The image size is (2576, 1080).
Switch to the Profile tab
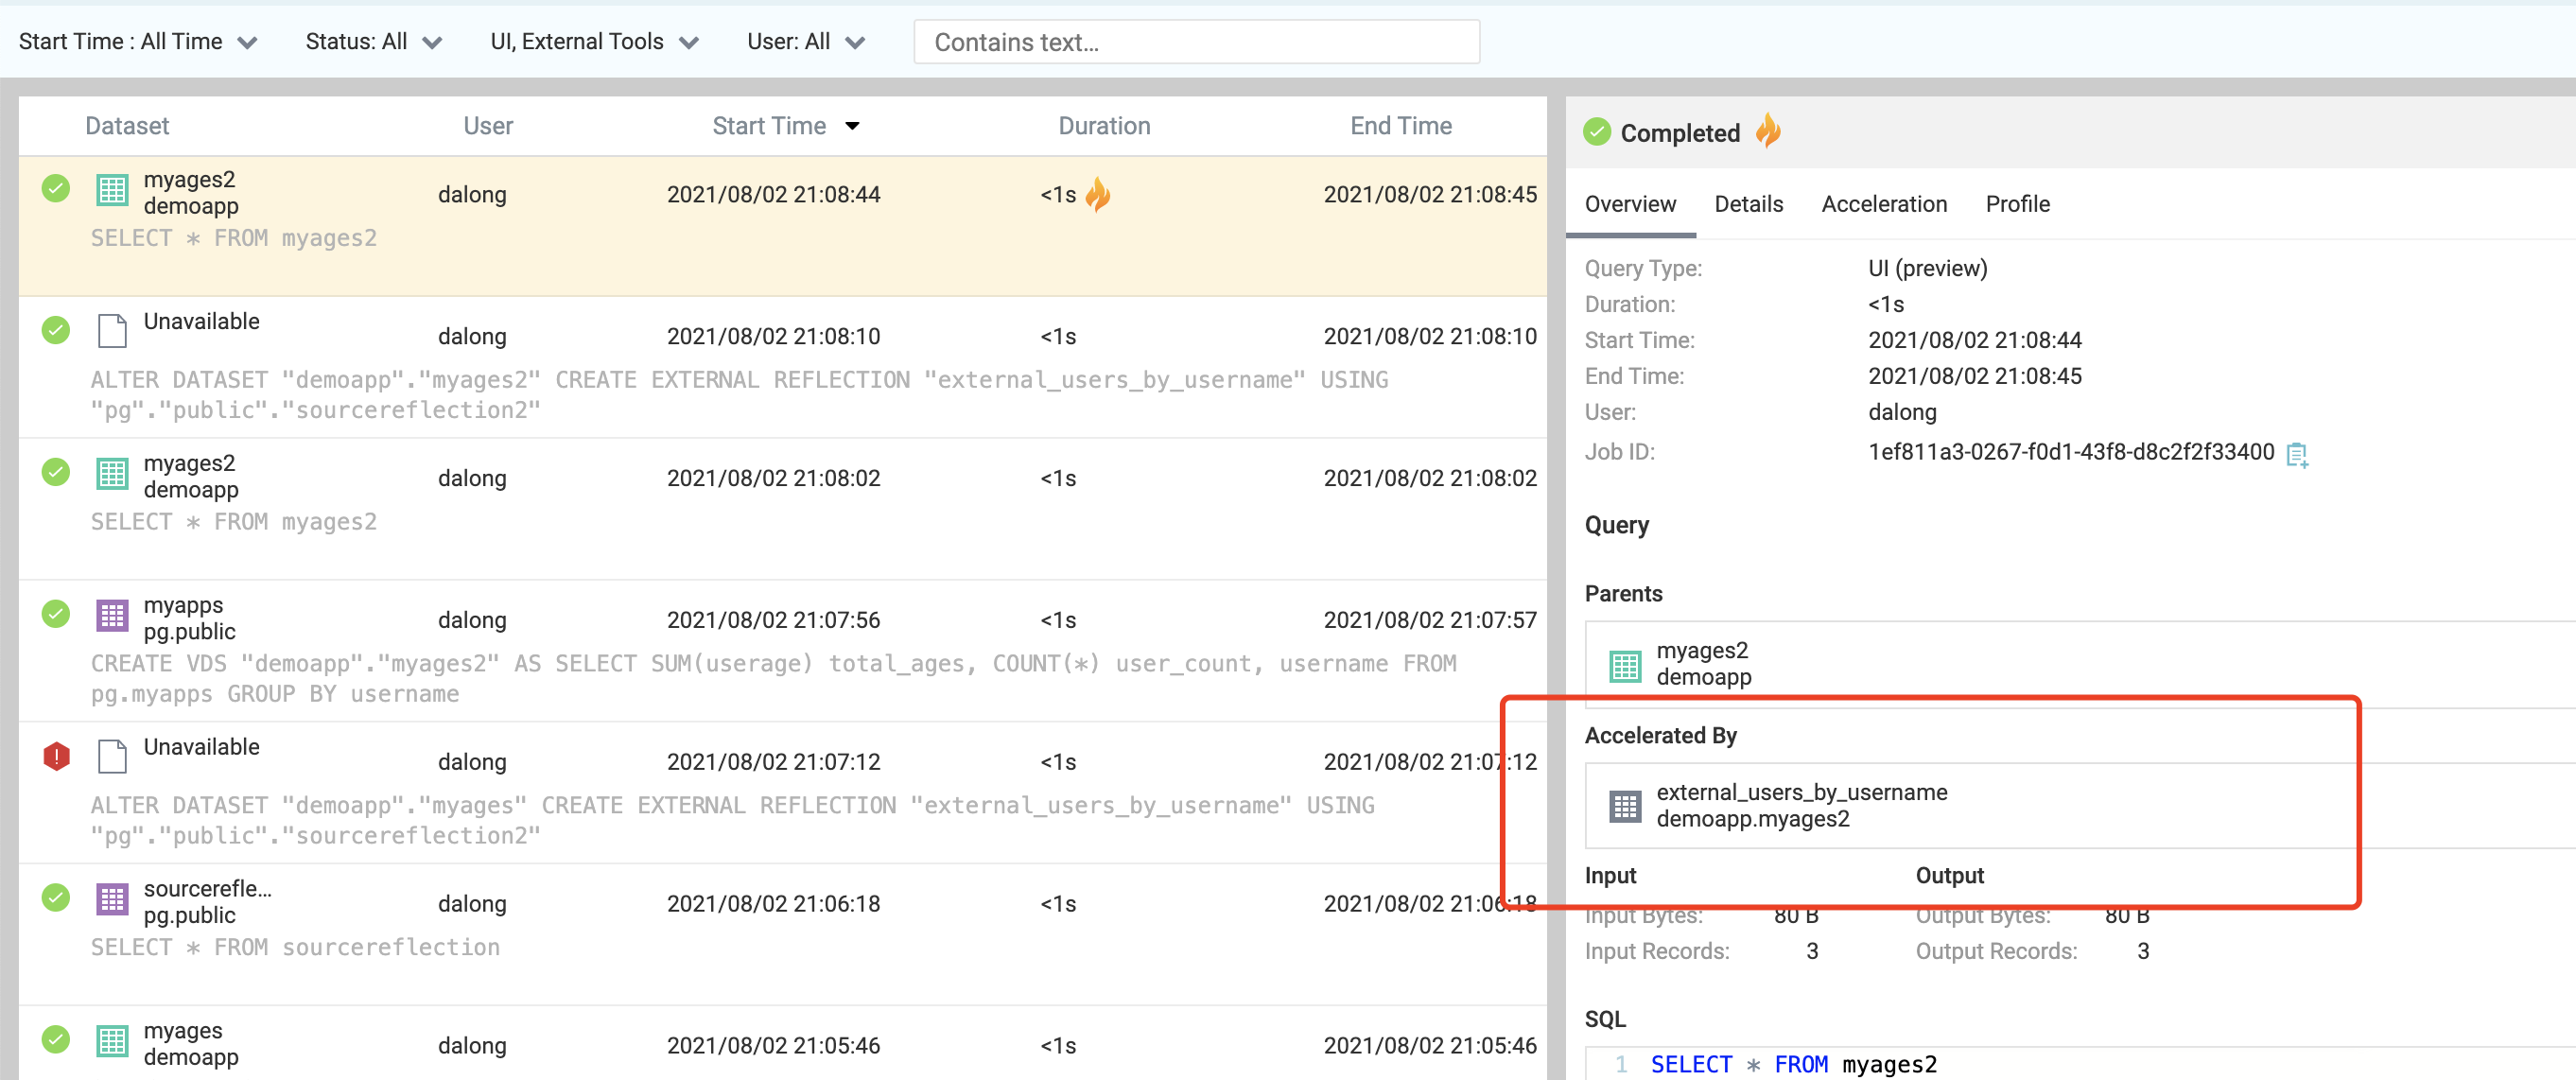[2017, 204]
